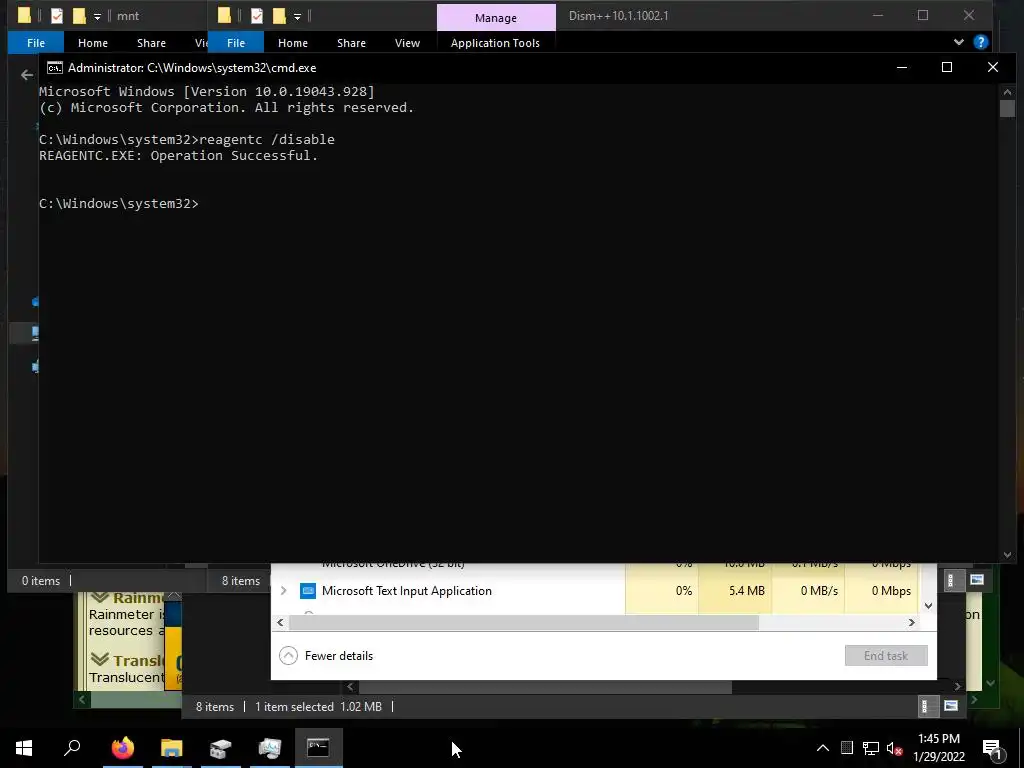This screenshot has height=768, width=1024.
Task: Switch to Home tab in second Explorer
Action: 293,43
